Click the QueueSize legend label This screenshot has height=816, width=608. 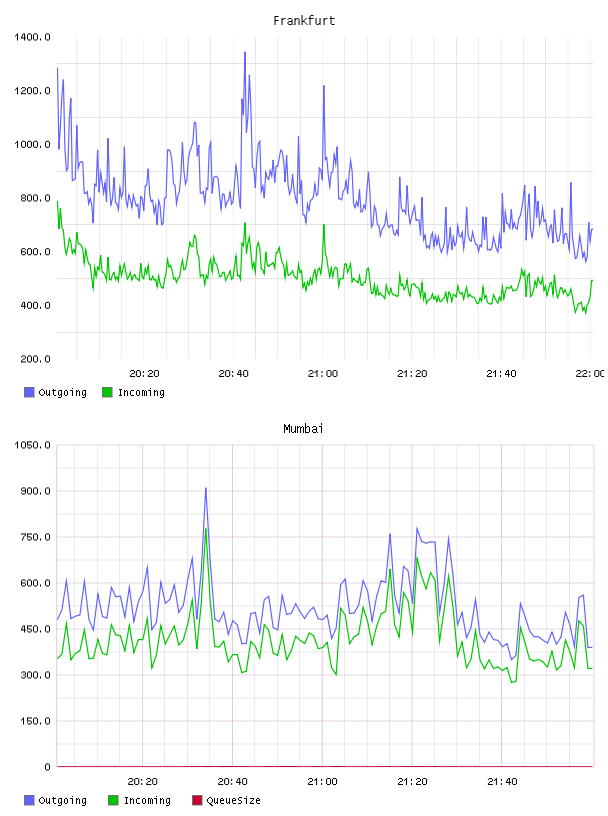[x=233, y=800]
